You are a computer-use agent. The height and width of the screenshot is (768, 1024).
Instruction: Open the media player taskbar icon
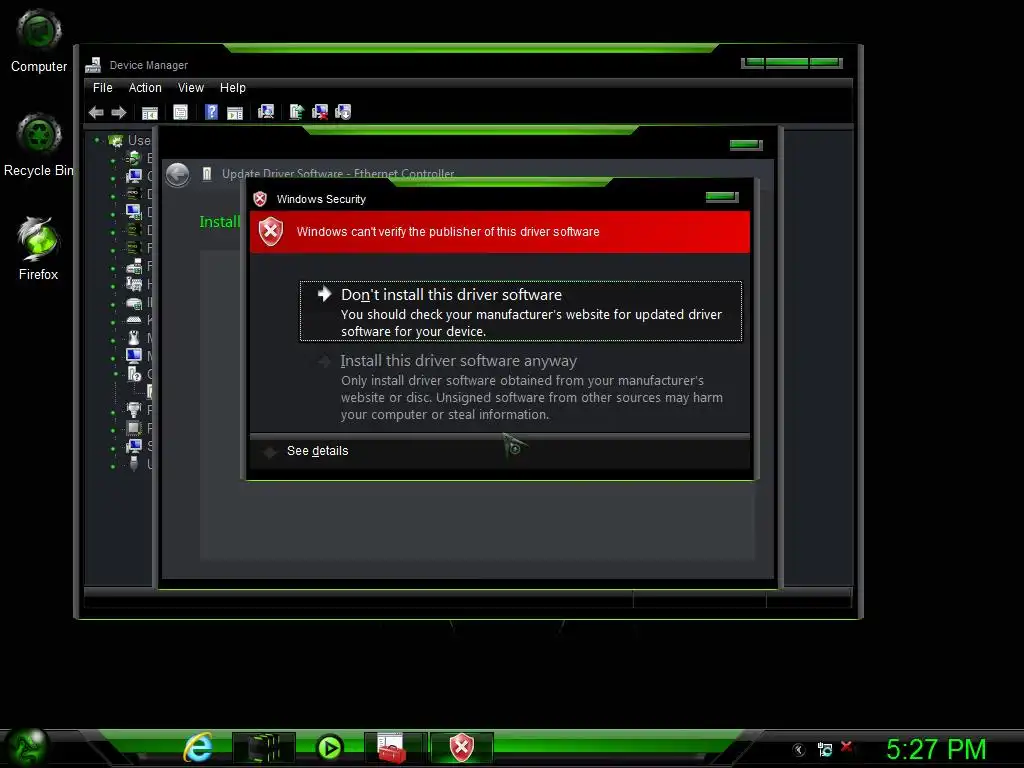point(329,747)
